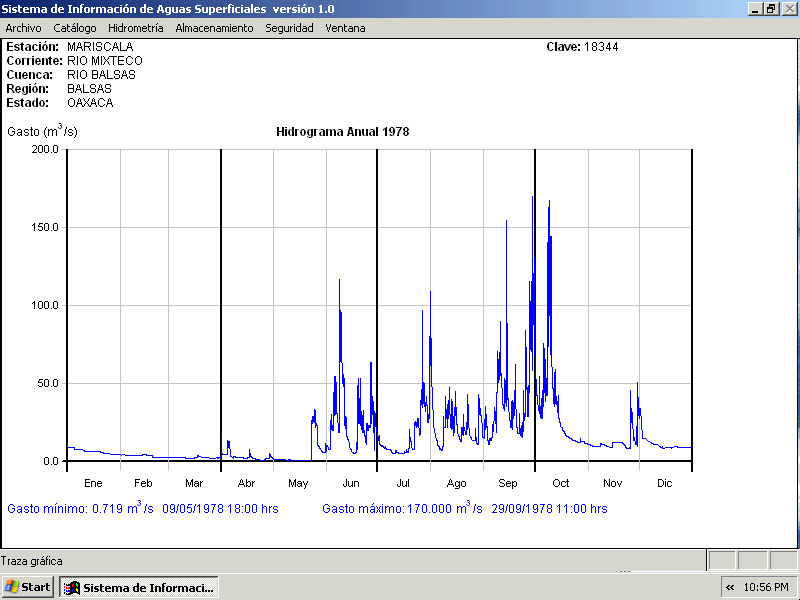Select the Seguridad menu
This screenshot has width=800, height=600.
coord(289,28)
